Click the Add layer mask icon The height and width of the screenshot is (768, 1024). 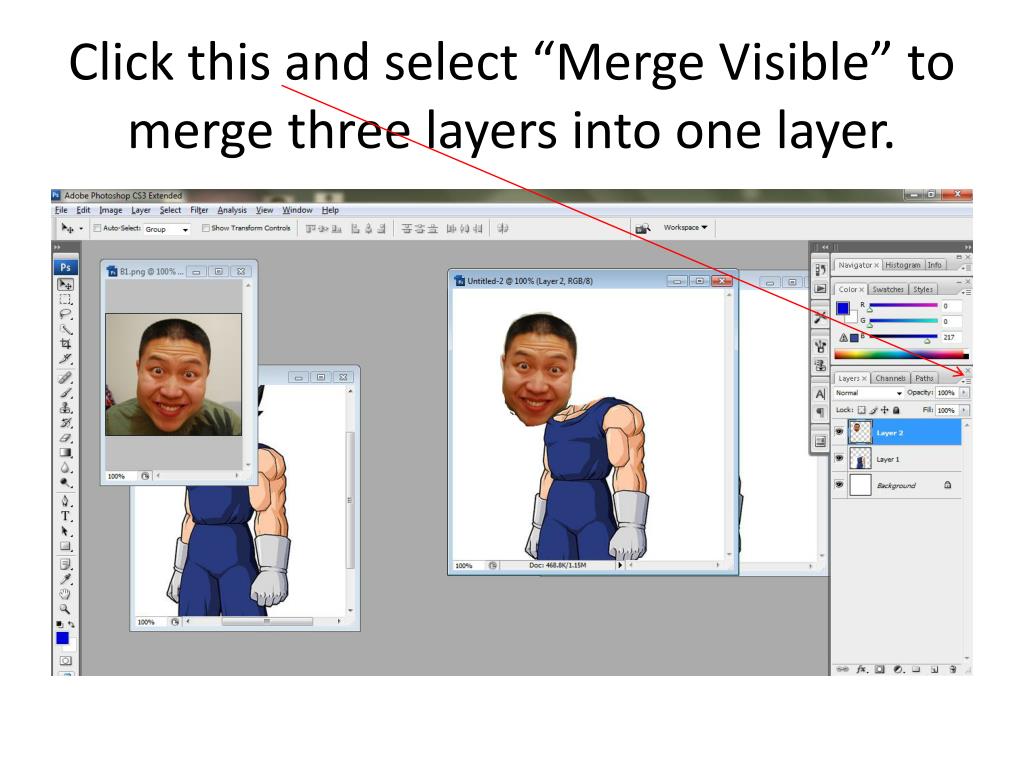tap(880, 669)
